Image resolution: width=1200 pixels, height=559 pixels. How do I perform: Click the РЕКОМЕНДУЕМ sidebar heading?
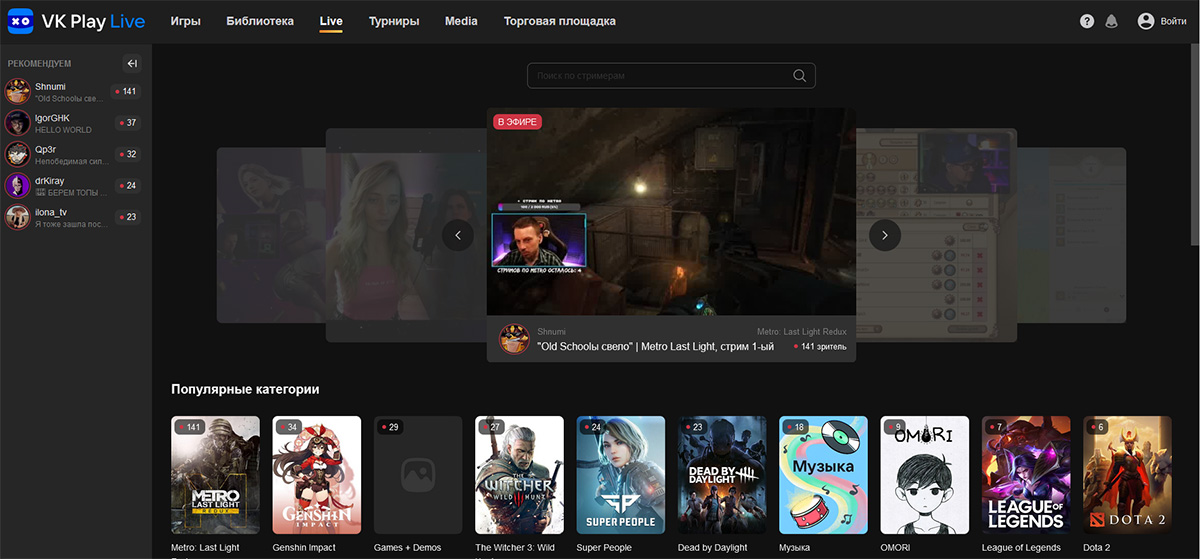click(39, 64)
